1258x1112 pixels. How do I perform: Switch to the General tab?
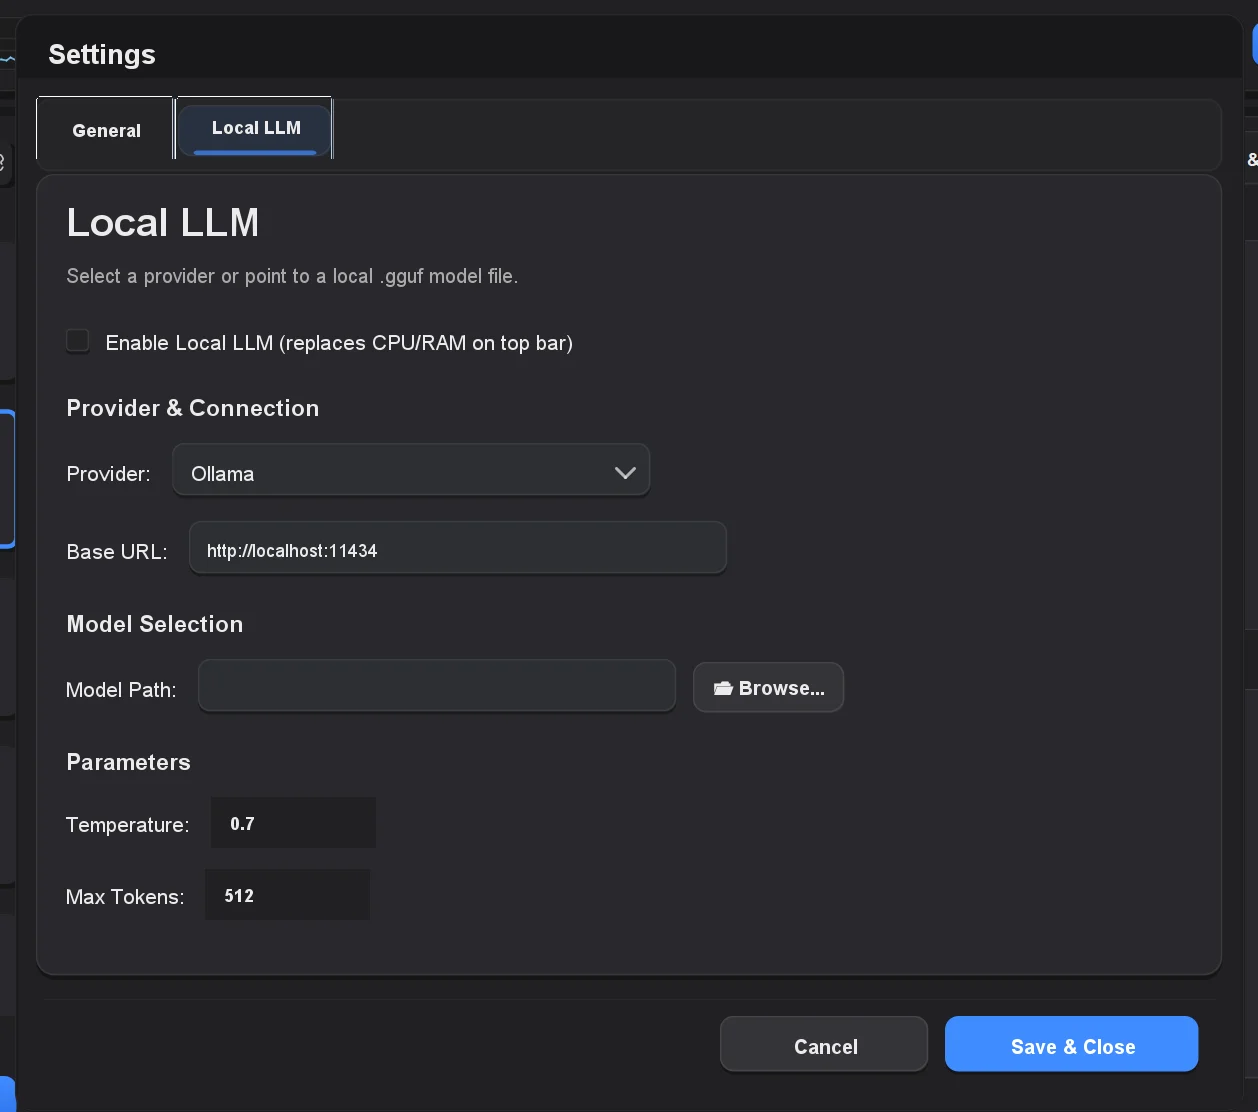click(105, 129)
